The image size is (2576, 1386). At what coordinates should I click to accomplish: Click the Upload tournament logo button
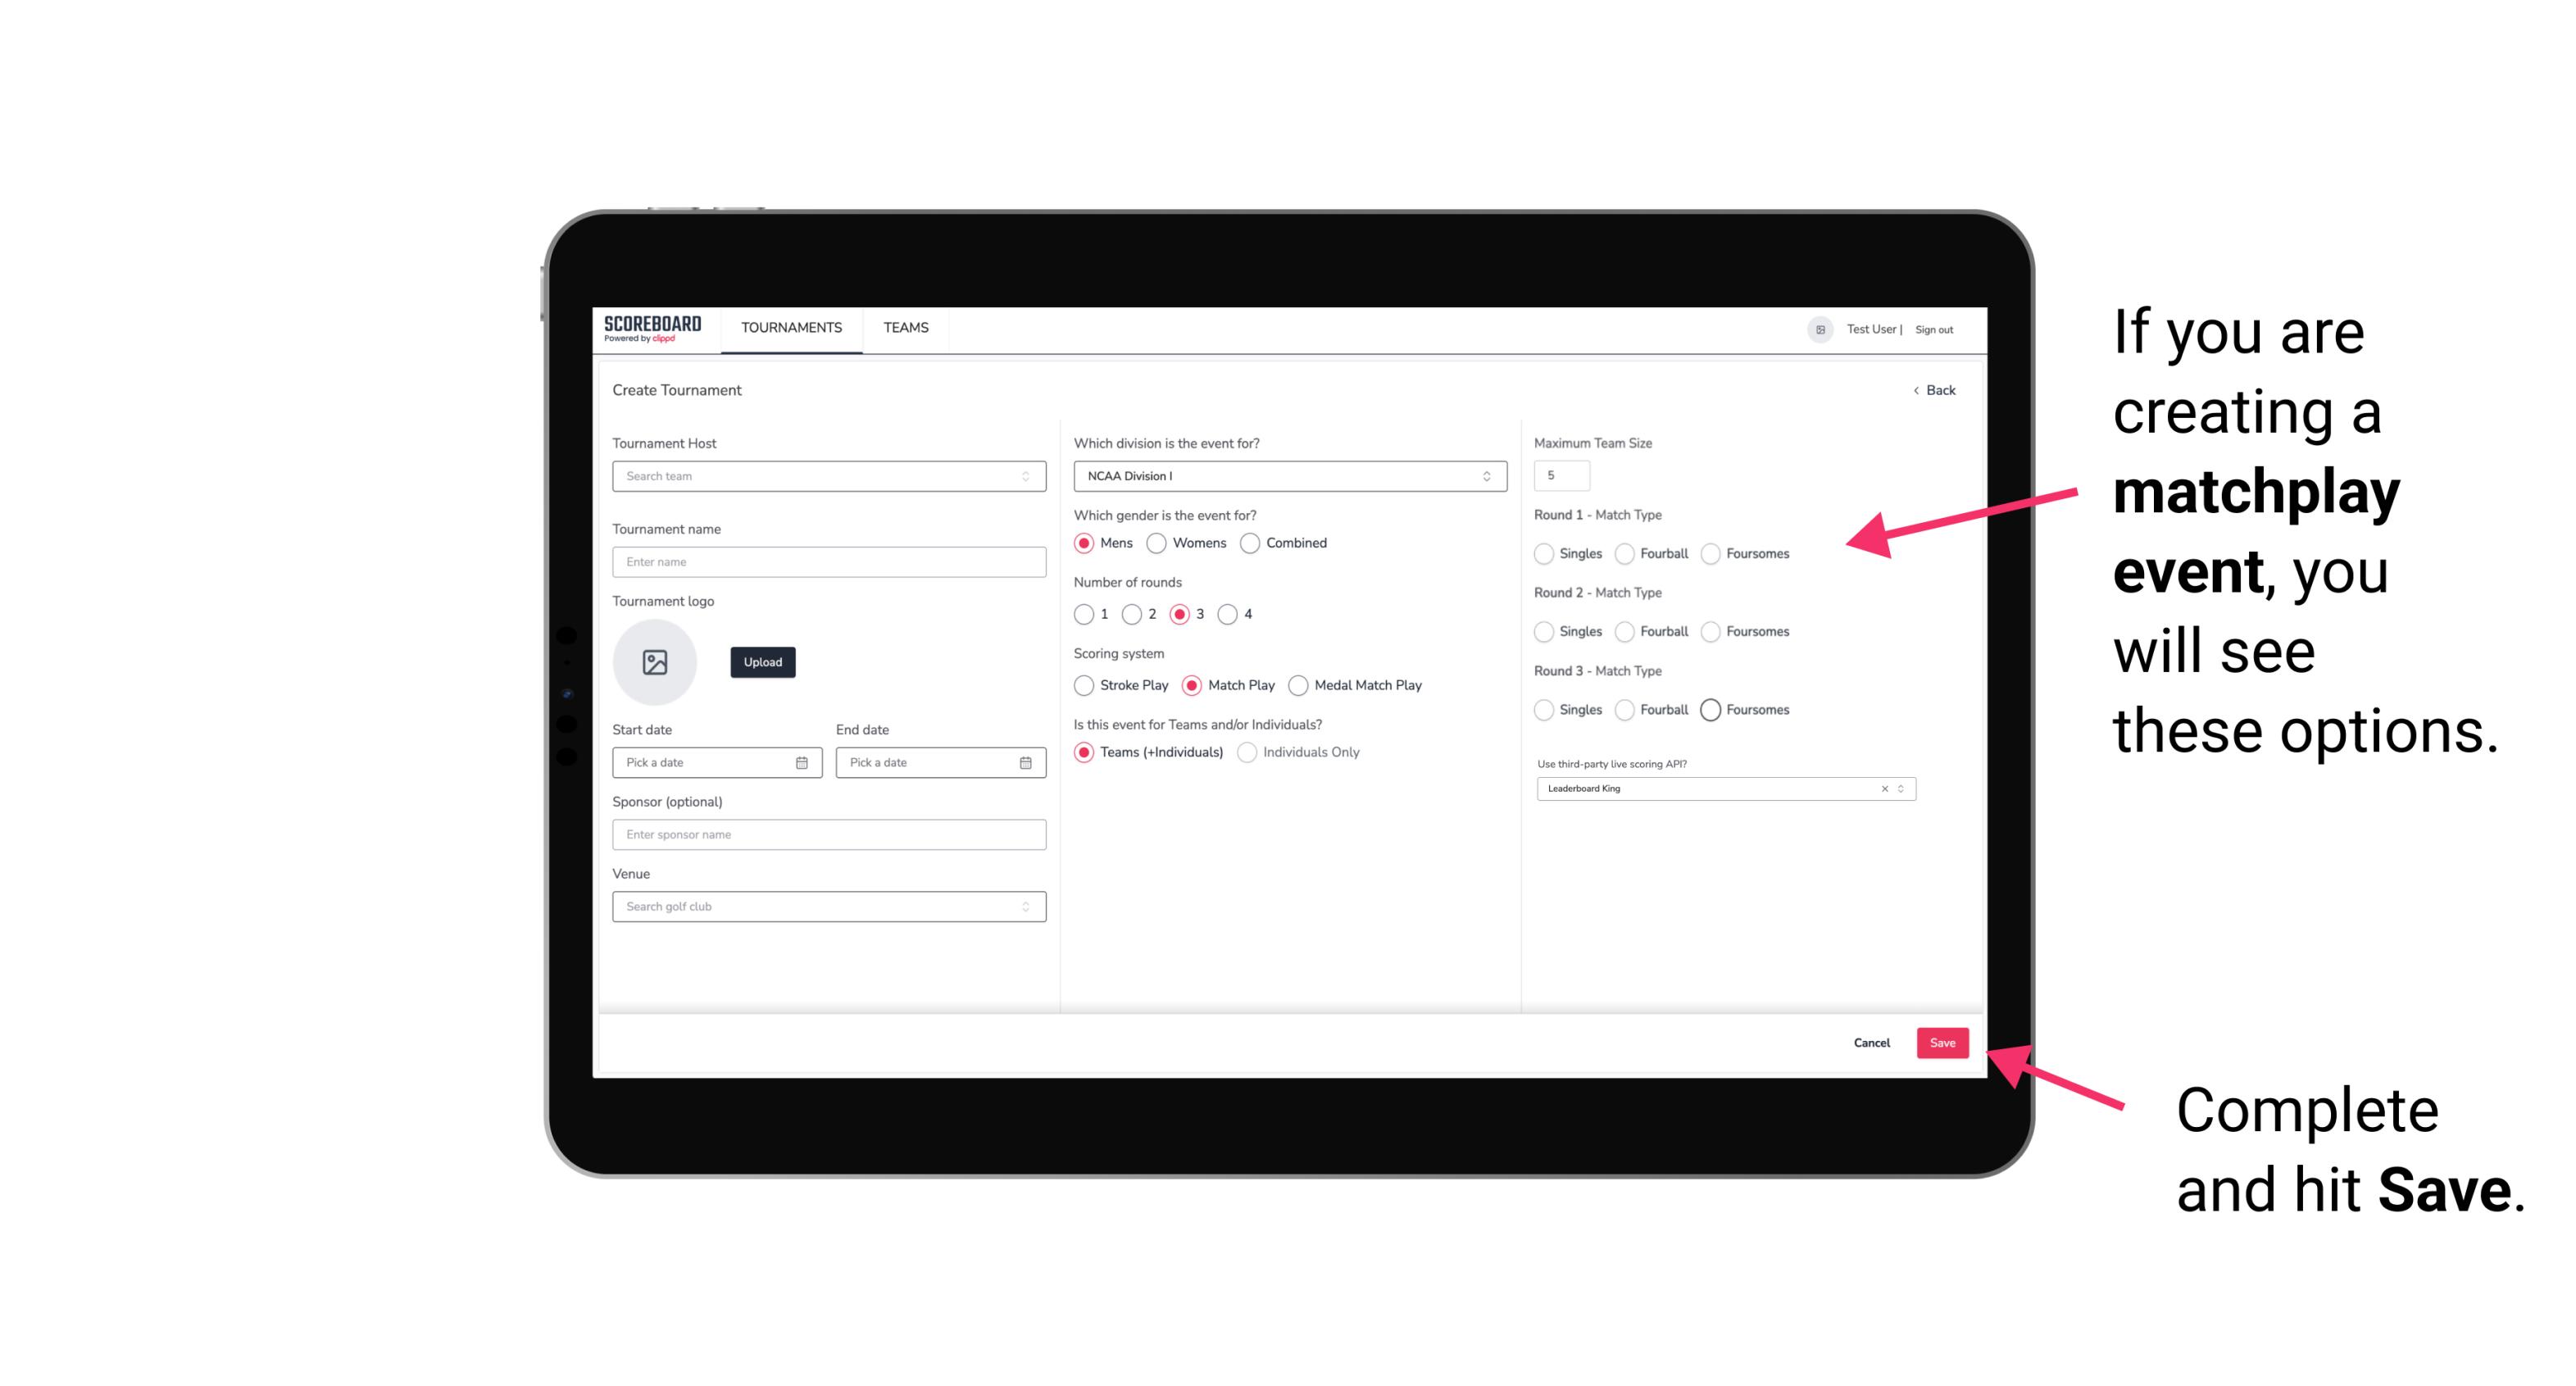[x=762, y=662]
